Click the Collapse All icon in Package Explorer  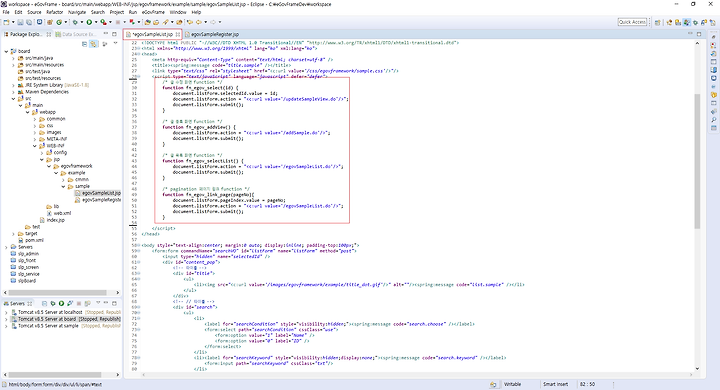pos(84,44)
